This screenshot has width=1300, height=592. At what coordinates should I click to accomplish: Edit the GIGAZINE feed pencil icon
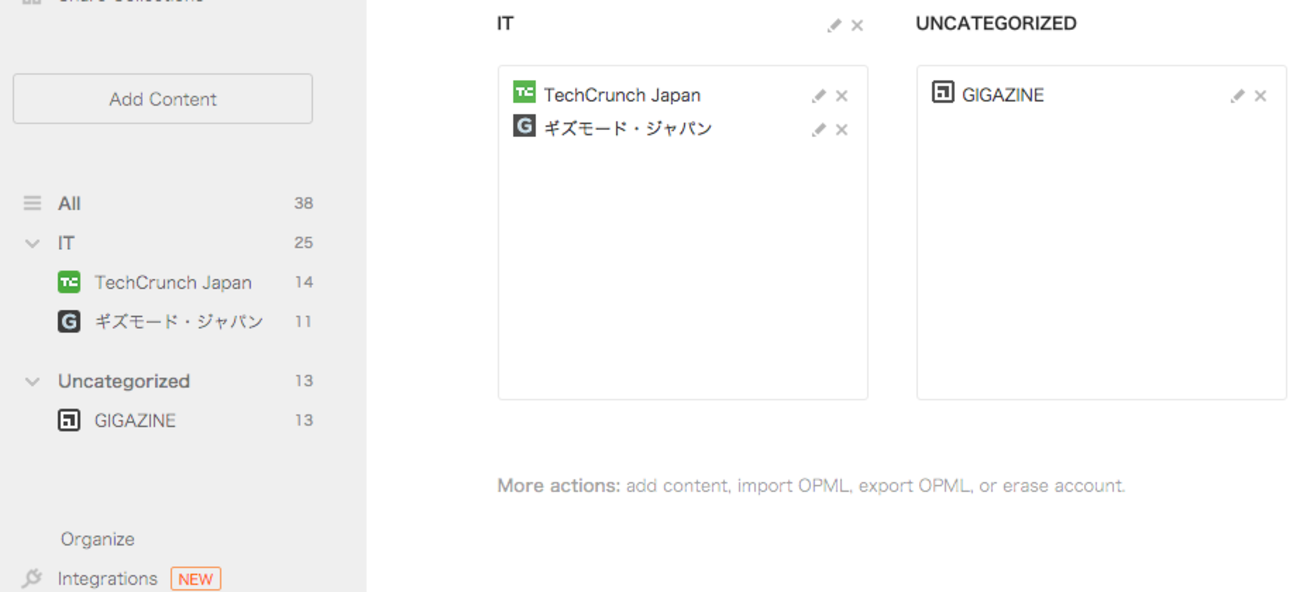(1237, 96)
